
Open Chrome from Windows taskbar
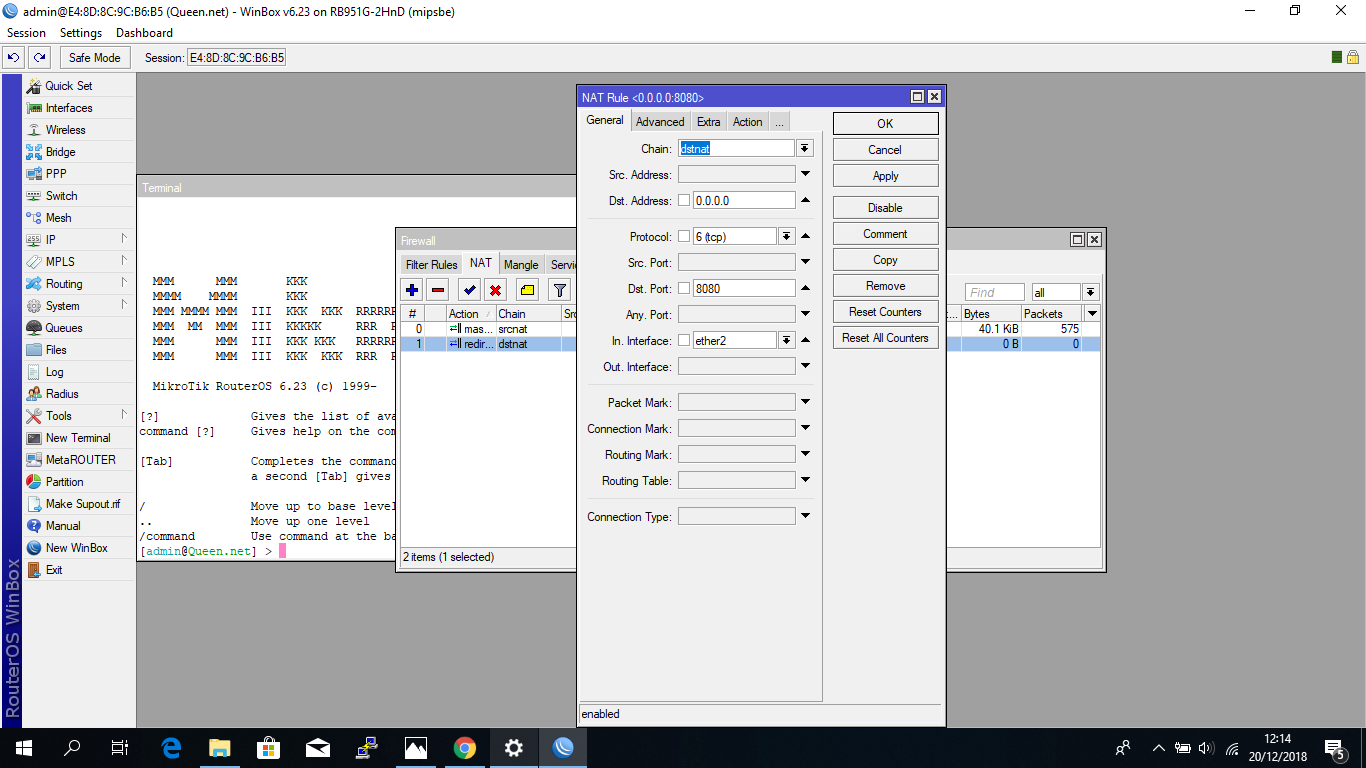pos(465,747)
